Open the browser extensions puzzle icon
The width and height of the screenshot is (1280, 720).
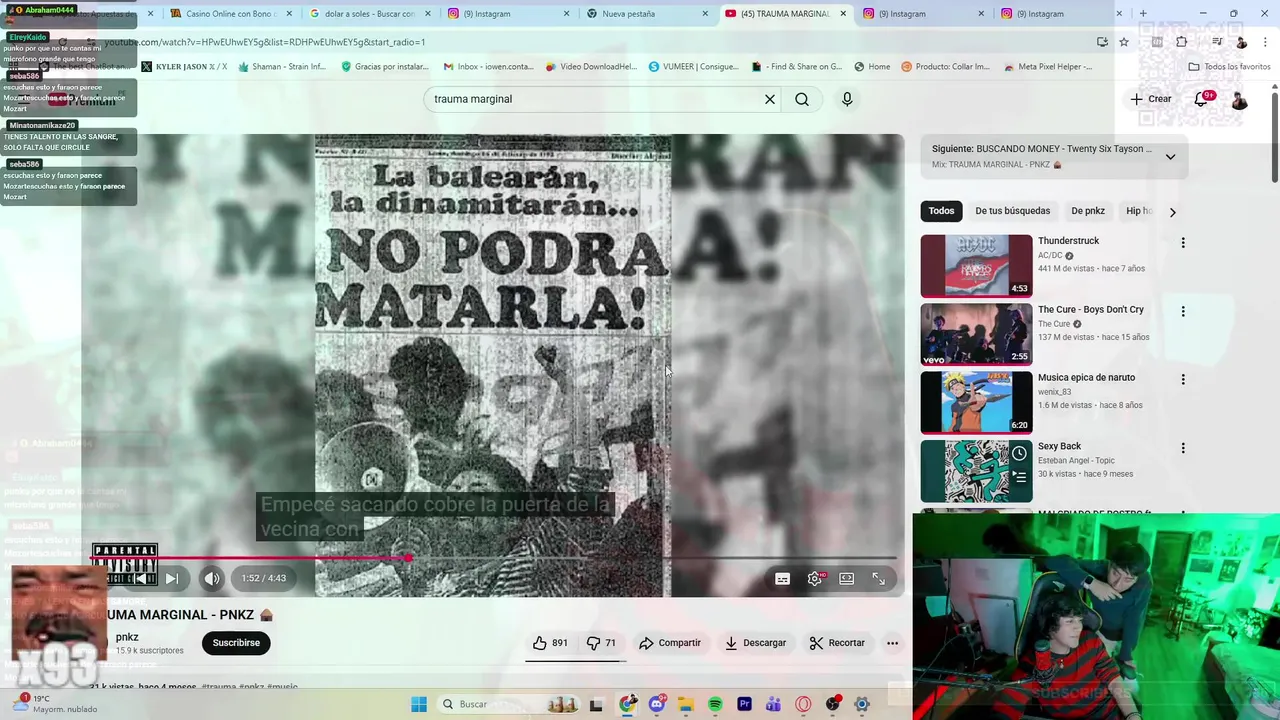[1182, 42]
